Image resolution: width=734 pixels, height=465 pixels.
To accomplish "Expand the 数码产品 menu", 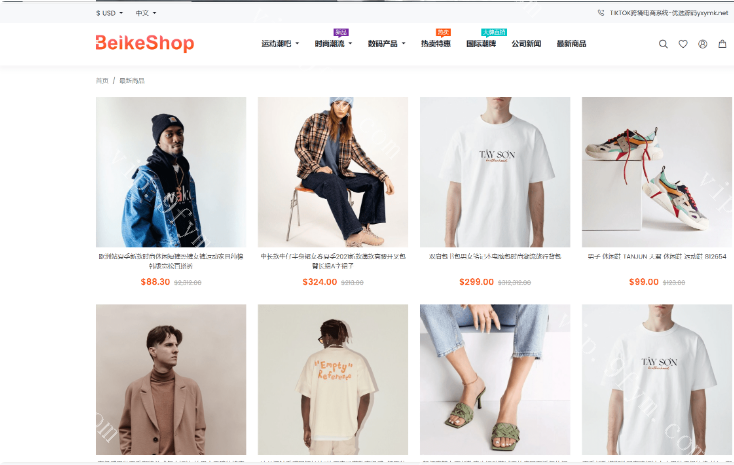I will (x=386, y=44).
